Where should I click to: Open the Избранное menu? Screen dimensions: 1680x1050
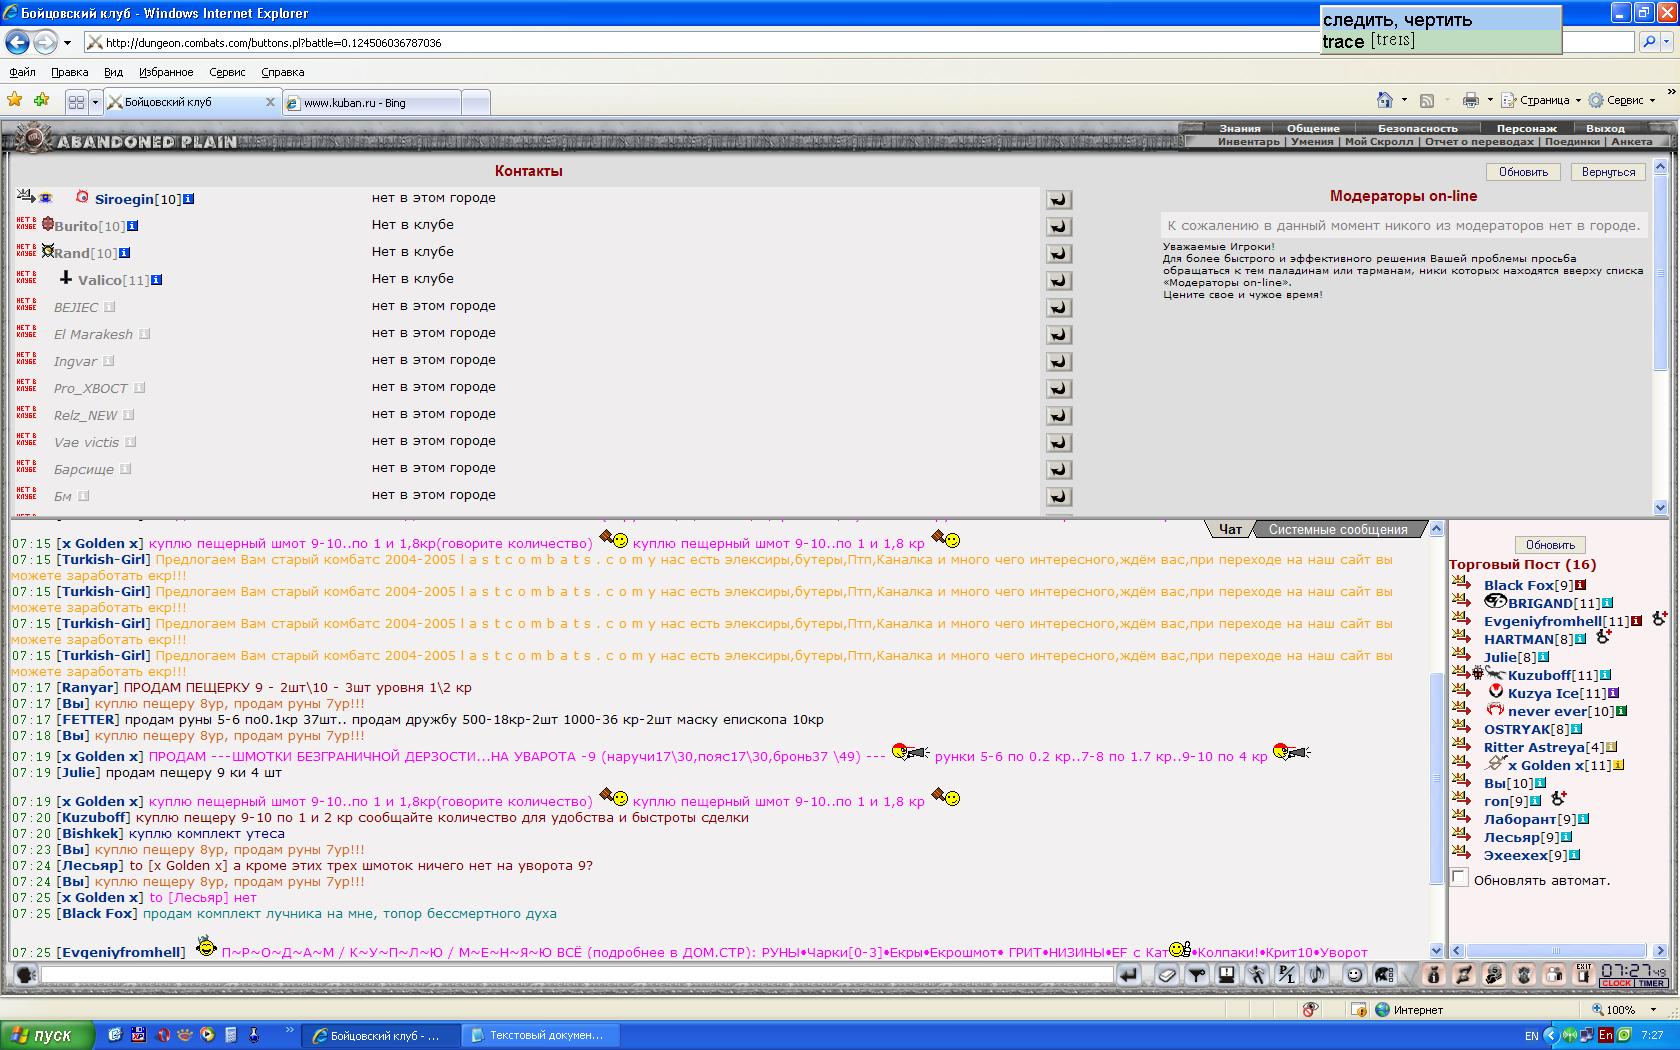click(166, 72)
